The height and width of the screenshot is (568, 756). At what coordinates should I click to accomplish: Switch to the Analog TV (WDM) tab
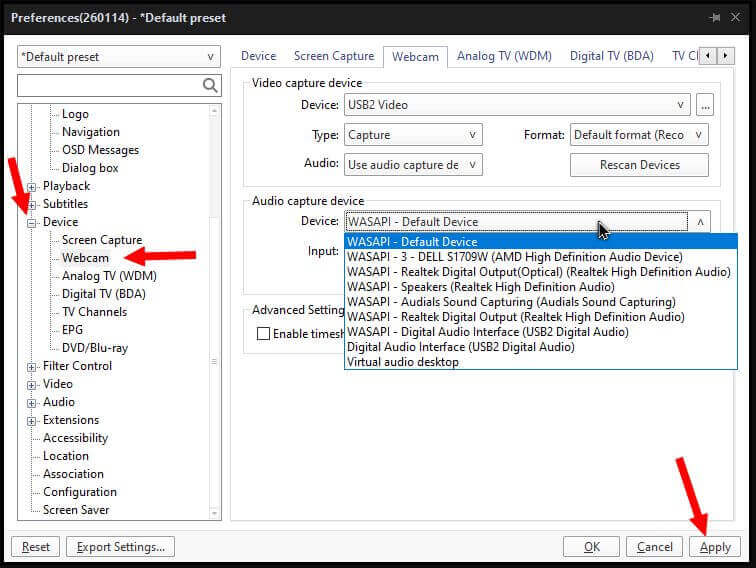tap(503, 56)
